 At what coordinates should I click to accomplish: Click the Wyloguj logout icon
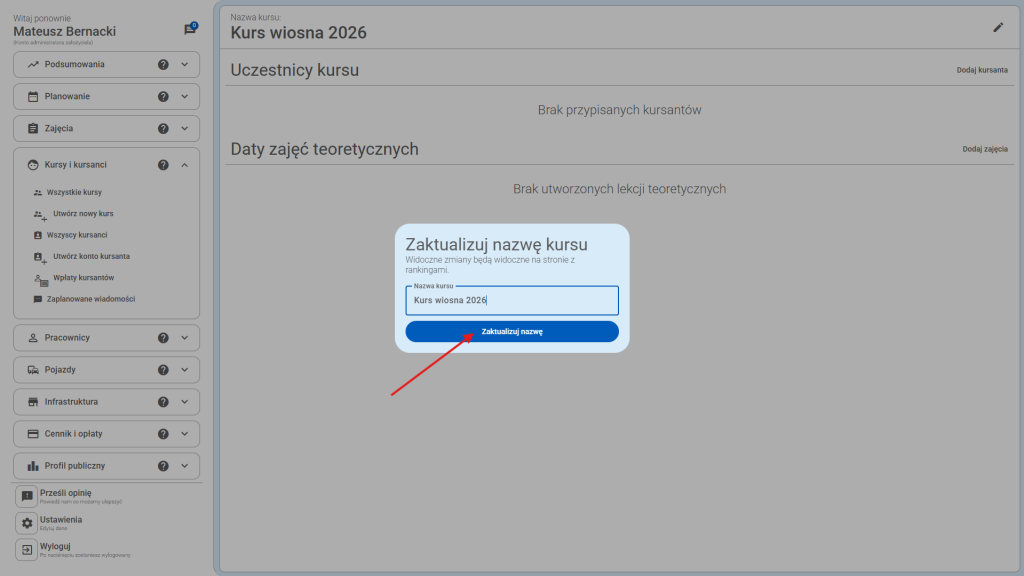[27, 549]
